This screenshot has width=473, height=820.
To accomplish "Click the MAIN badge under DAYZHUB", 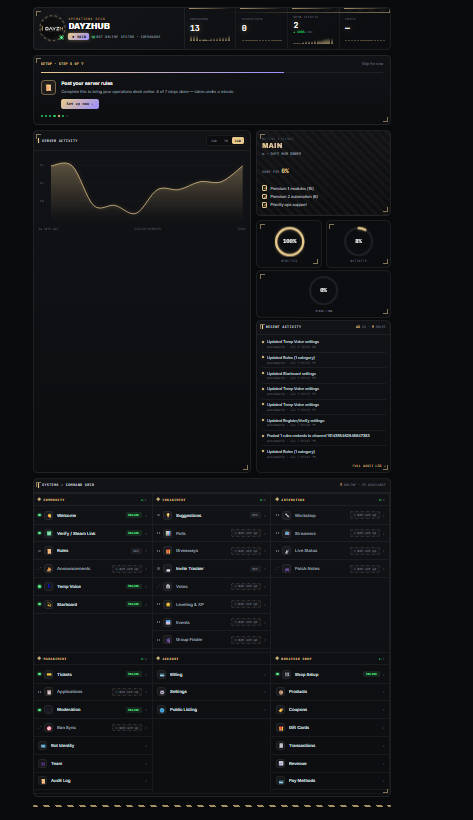I will [x=78, y=37].
